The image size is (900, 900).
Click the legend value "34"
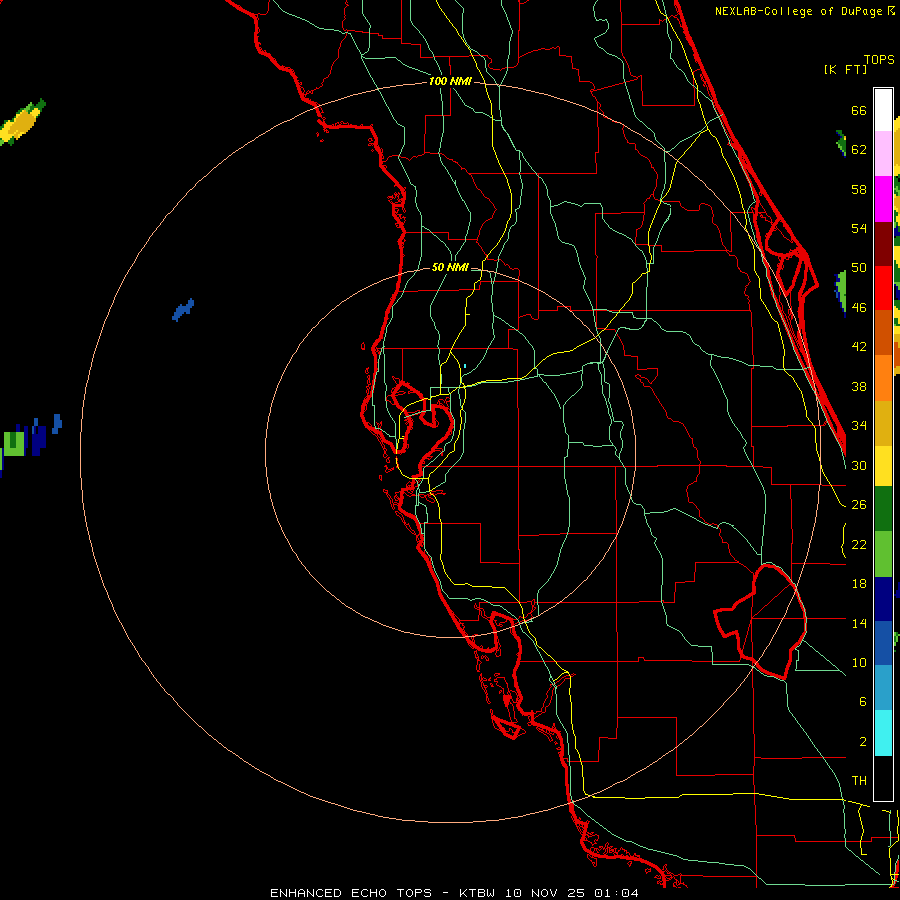pos(859,425)
